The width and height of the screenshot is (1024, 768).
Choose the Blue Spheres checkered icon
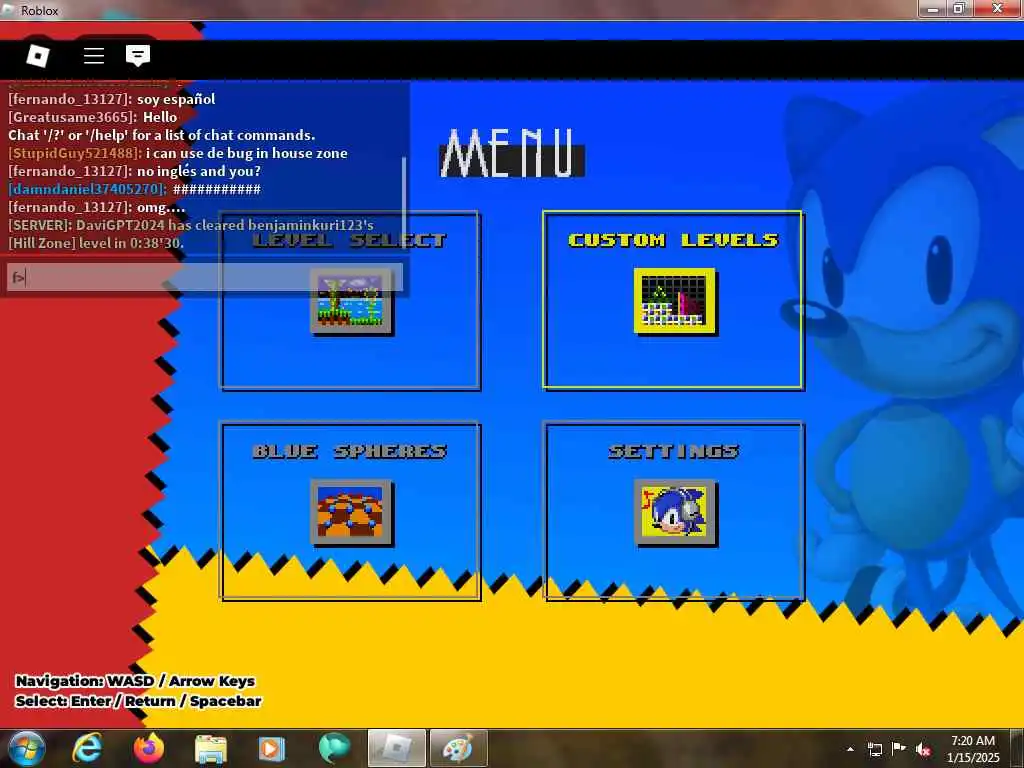click(x=352, y=513)
